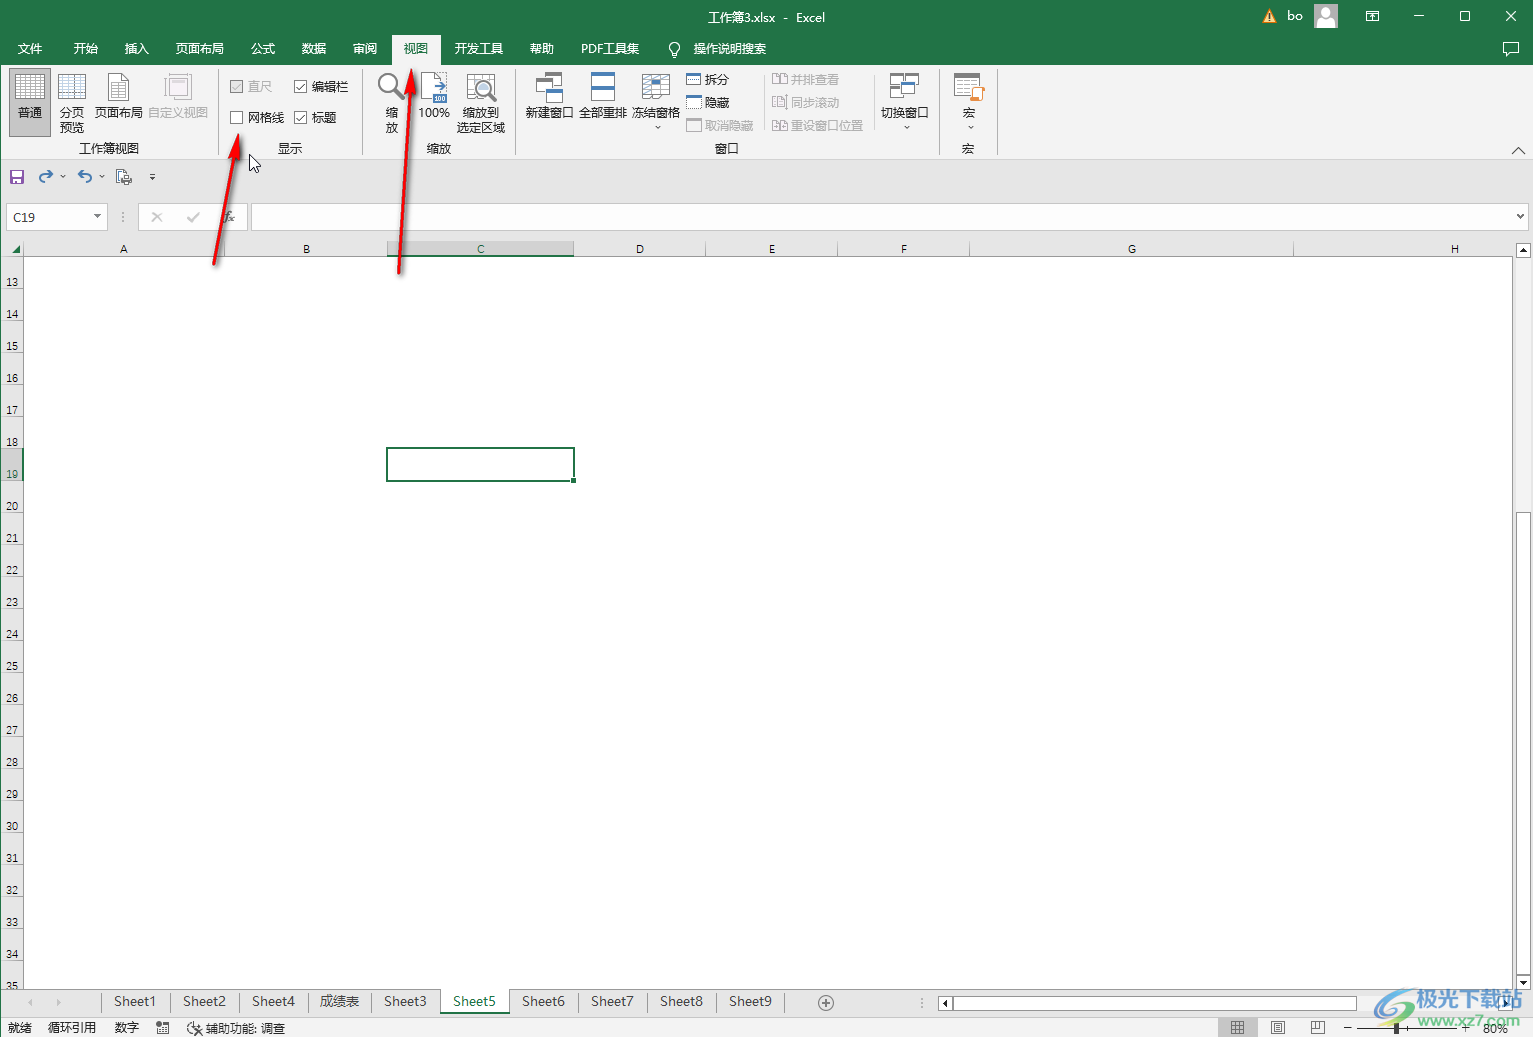Viewport: 1533px width, 1037px height.
Task: Click the status bar Page Layout icon
Action: 1278,1028
